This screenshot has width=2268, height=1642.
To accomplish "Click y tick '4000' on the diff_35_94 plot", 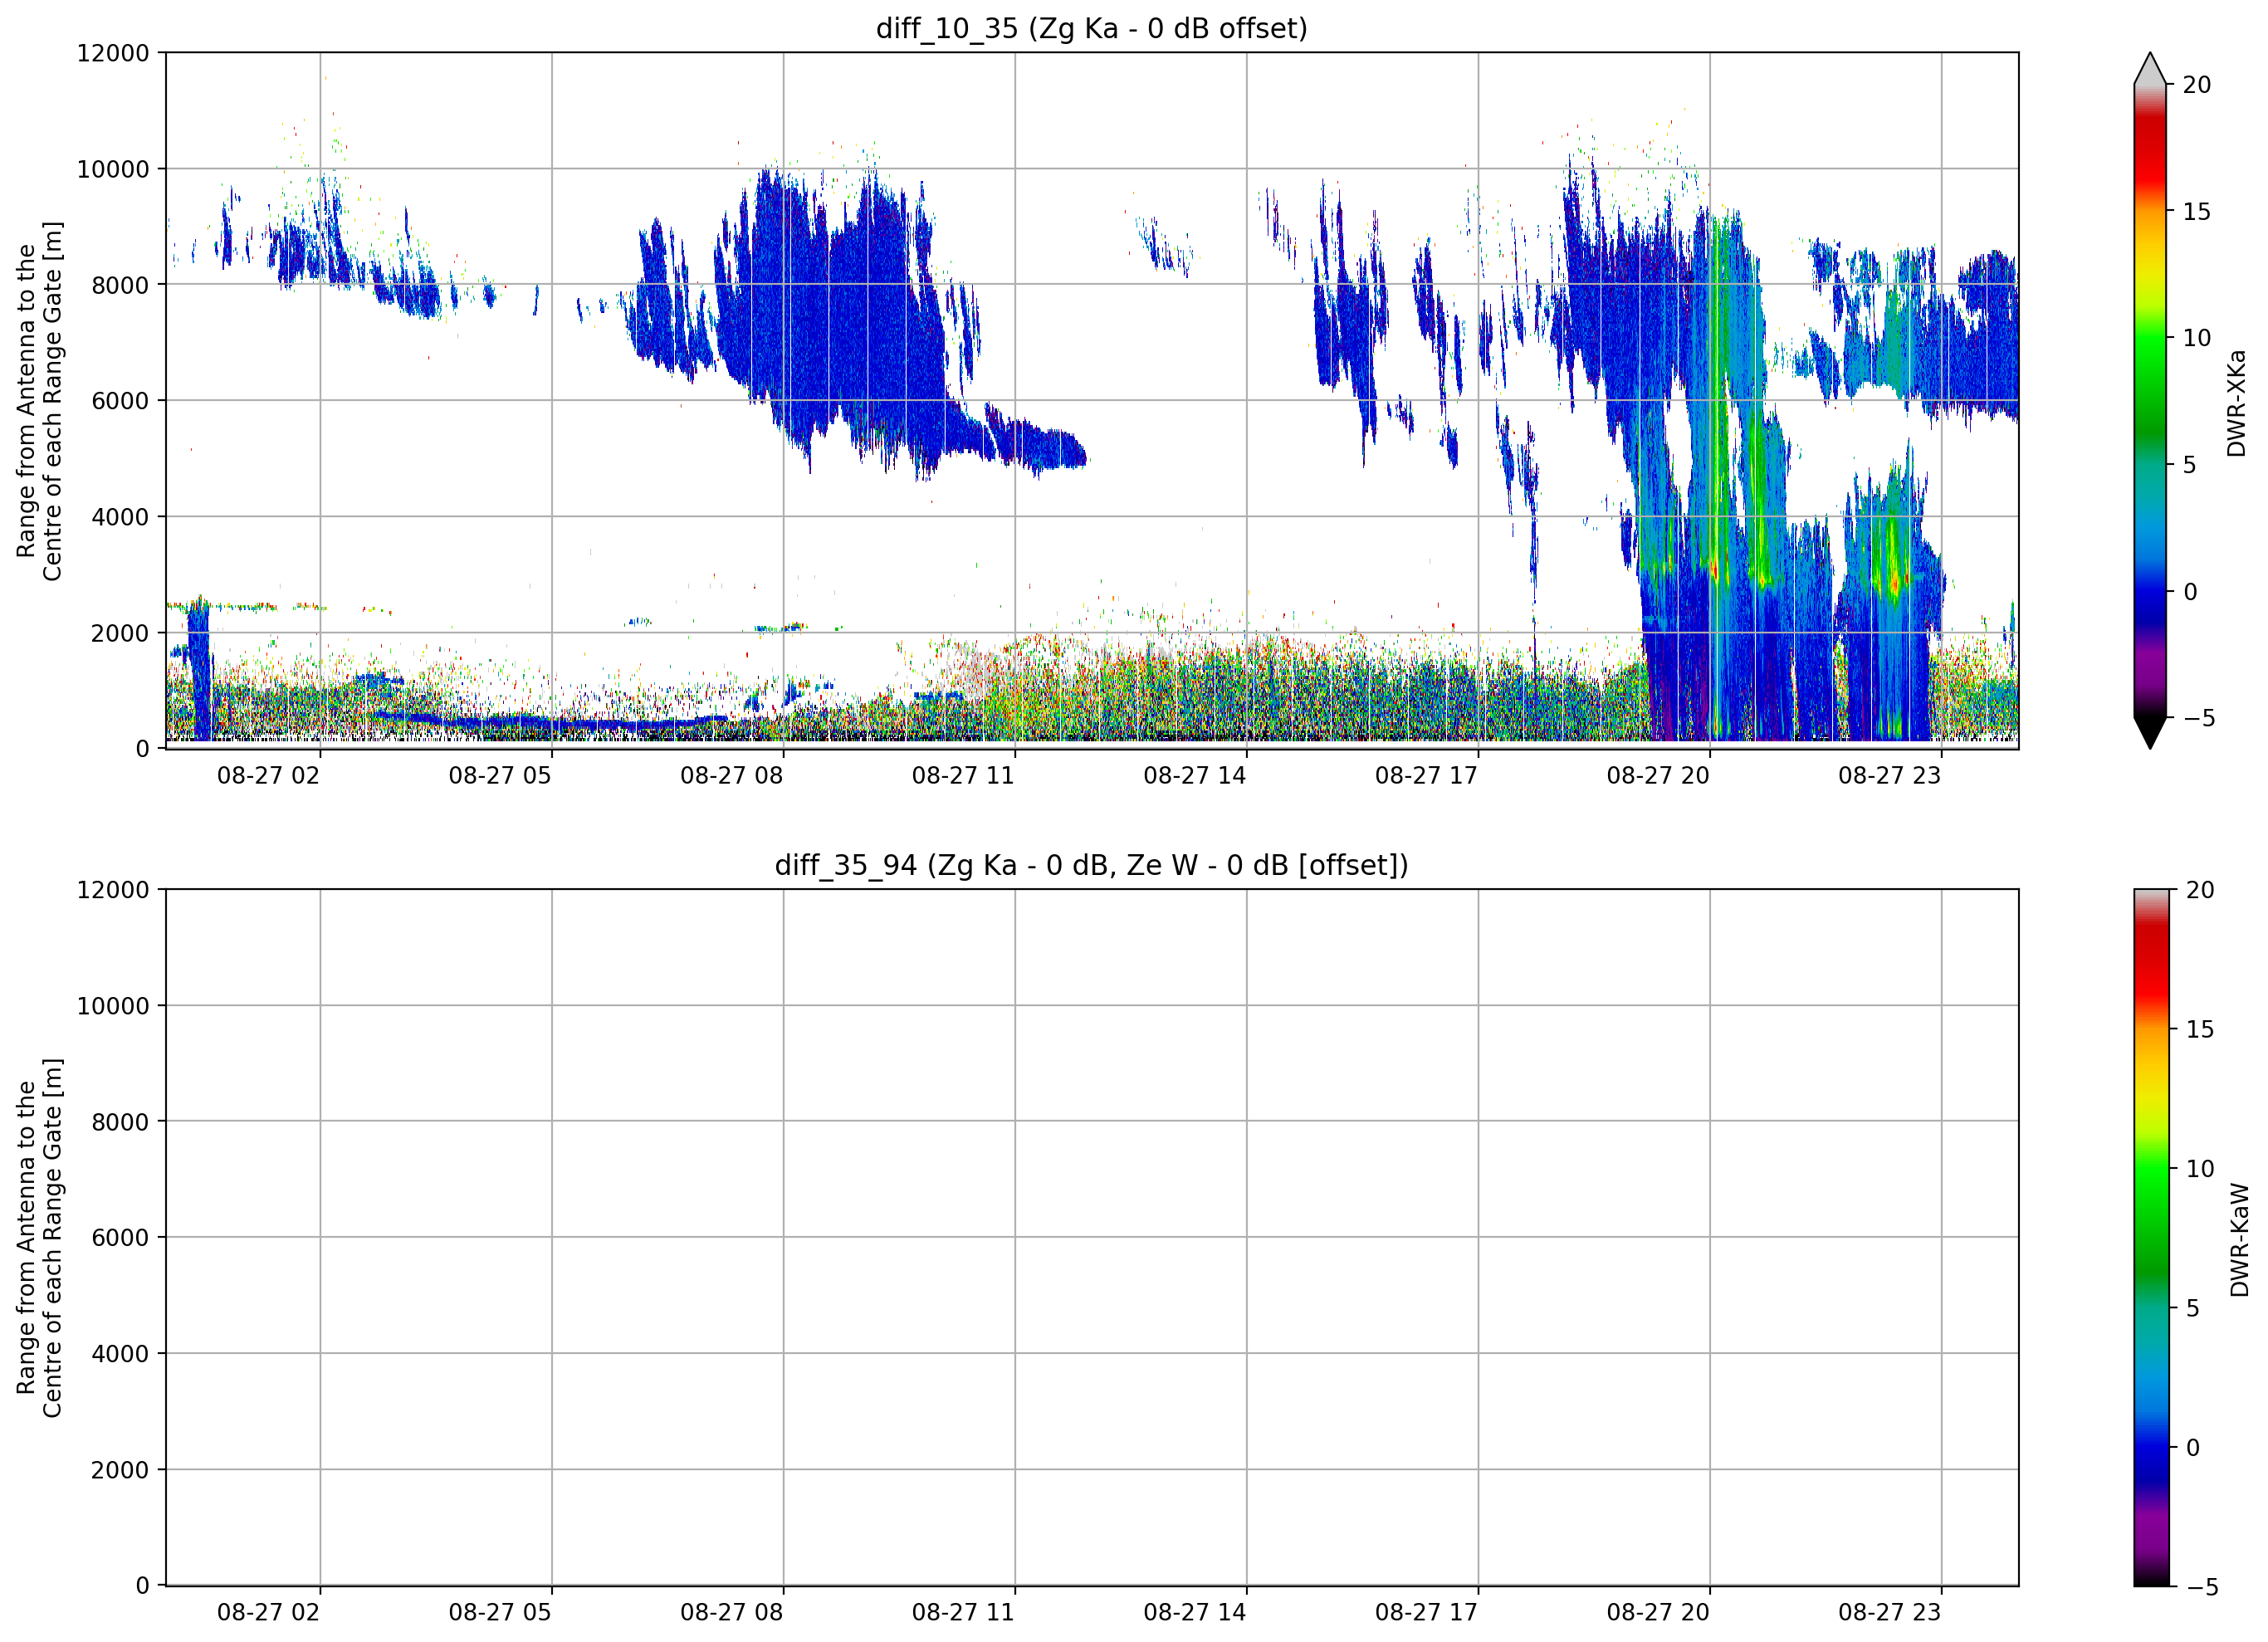I will [120, 1354].
